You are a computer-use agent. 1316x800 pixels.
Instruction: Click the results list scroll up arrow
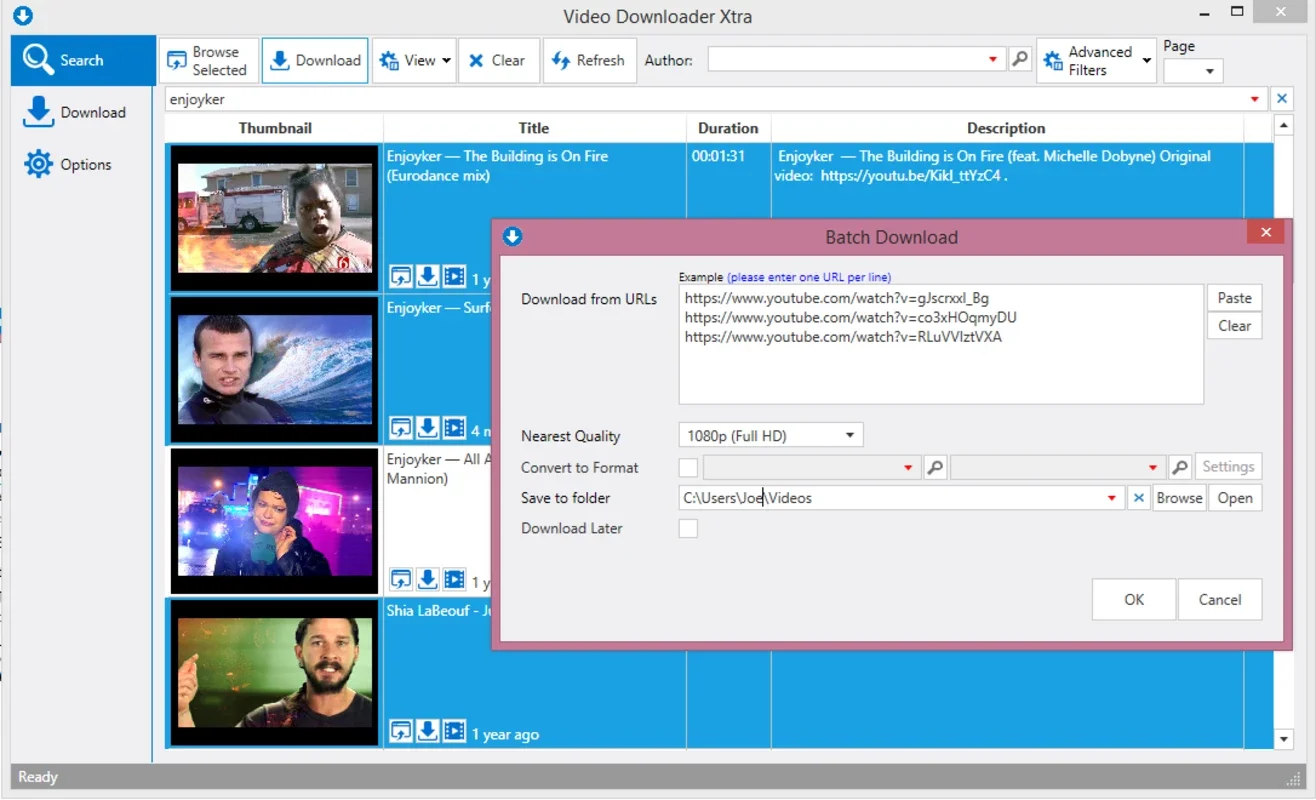click(1285, 126)
